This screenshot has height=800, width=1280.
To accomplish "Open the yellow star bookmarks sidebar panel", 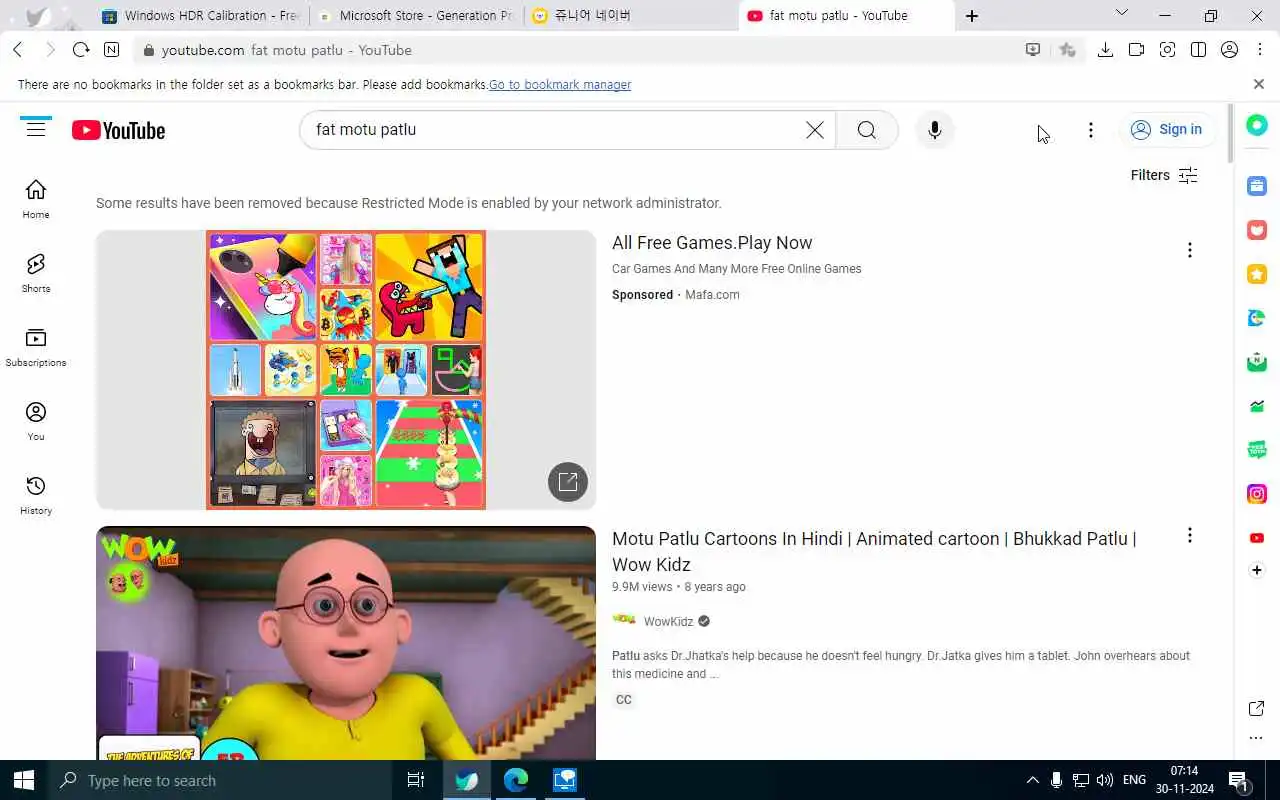I will click(x=1257, y=274).
